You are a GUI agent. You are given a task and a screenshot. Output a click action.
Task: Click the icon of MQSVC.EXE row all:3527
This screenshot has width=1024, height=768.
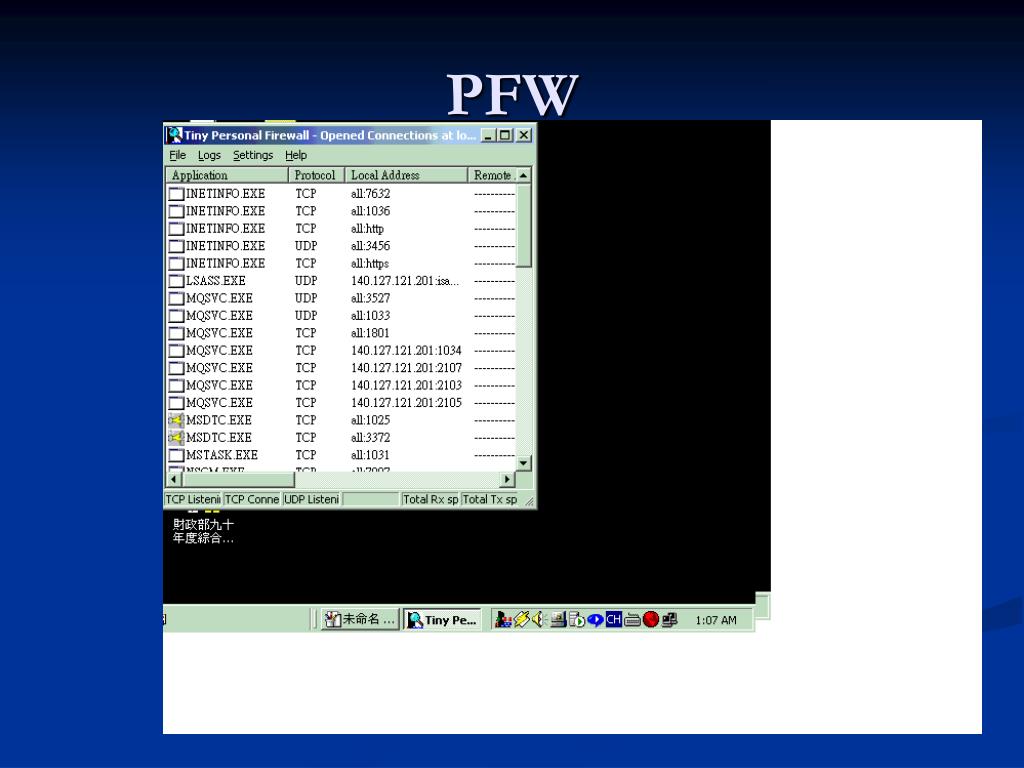click(176, 298)
